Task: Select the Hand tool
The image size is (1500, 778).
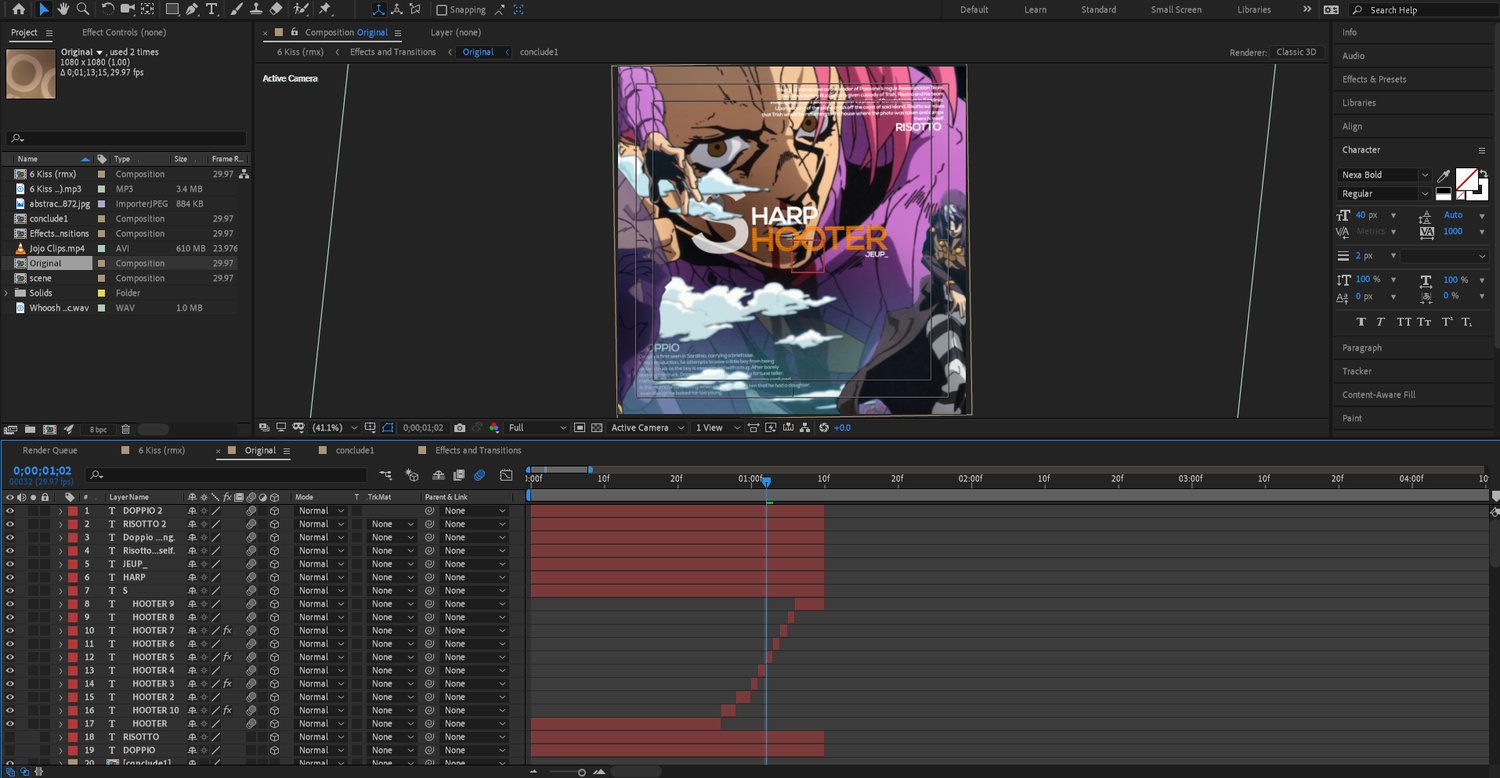Action: tap(63, 9)
